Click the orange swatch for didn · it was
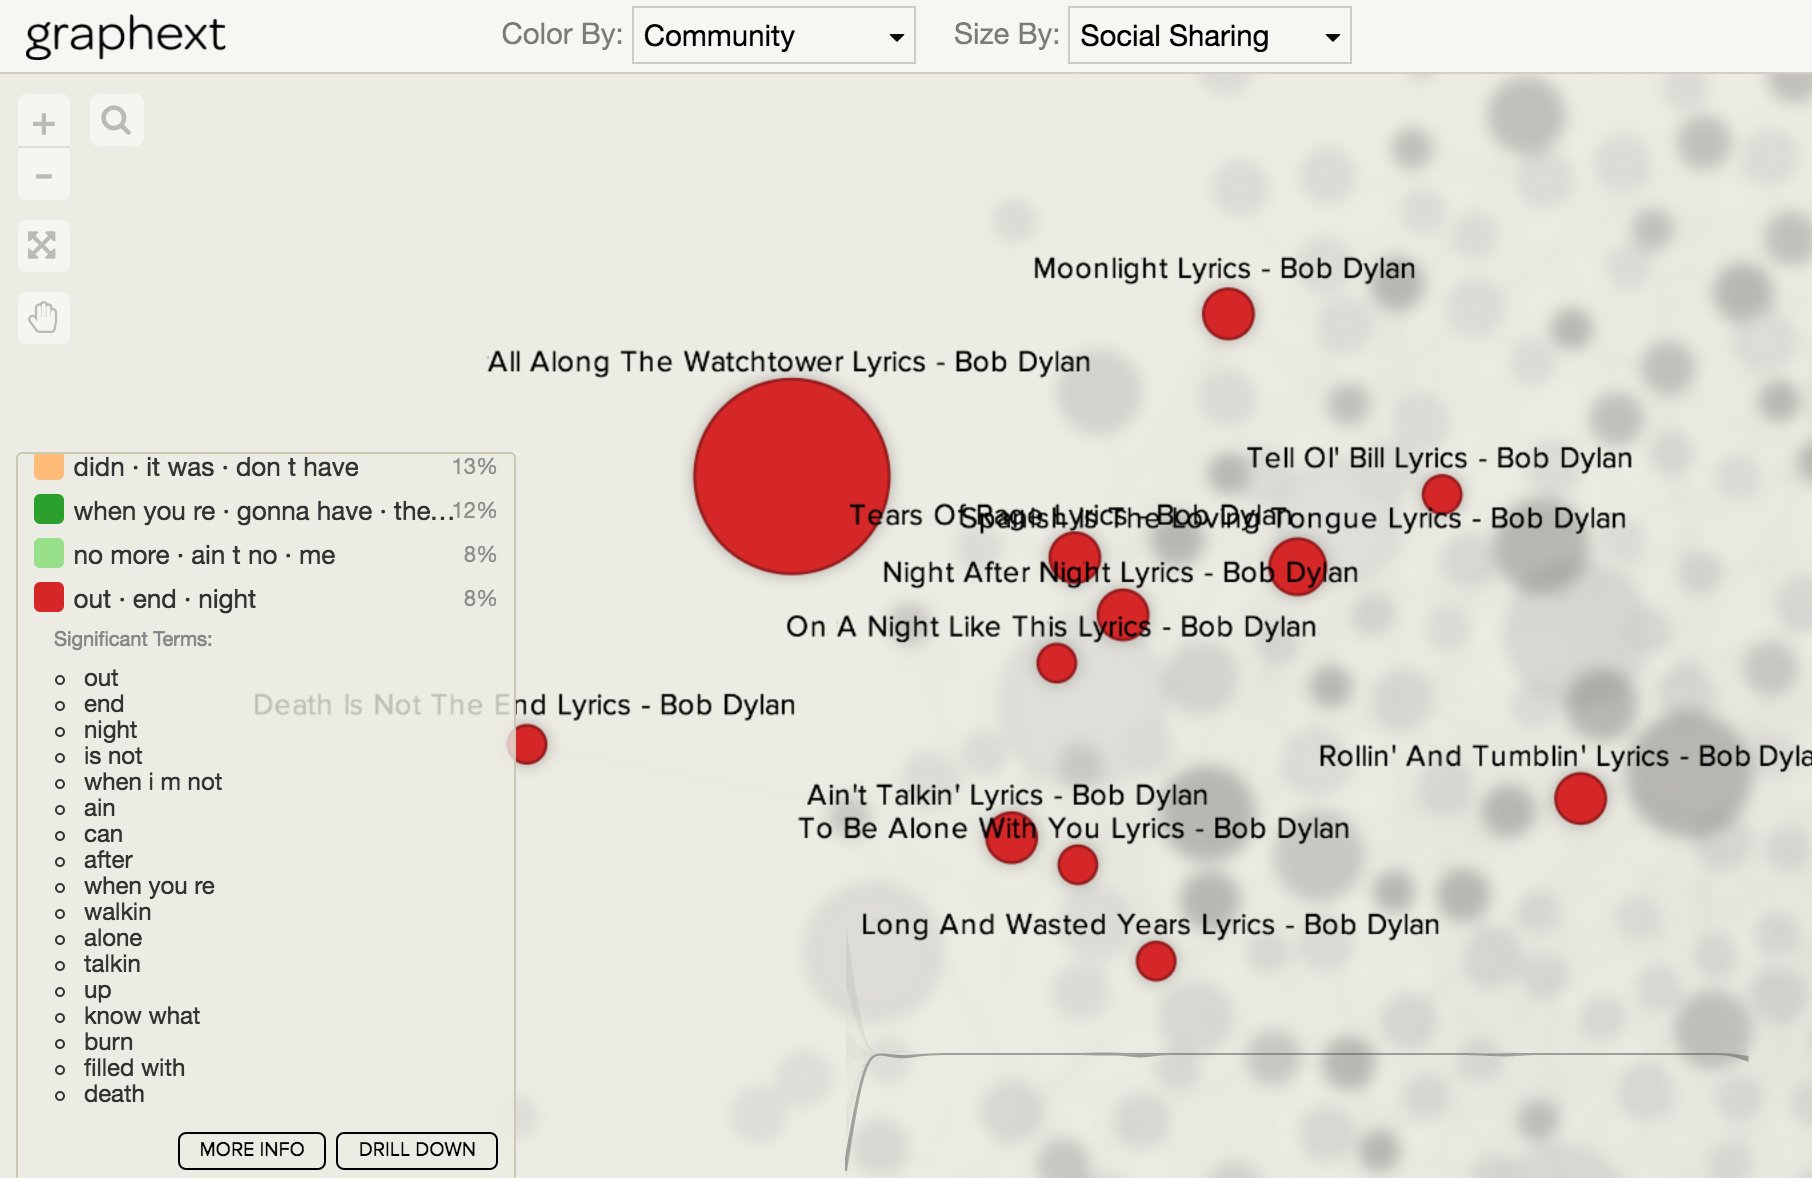The image size is (1812, 1178). tap(49, 466)
